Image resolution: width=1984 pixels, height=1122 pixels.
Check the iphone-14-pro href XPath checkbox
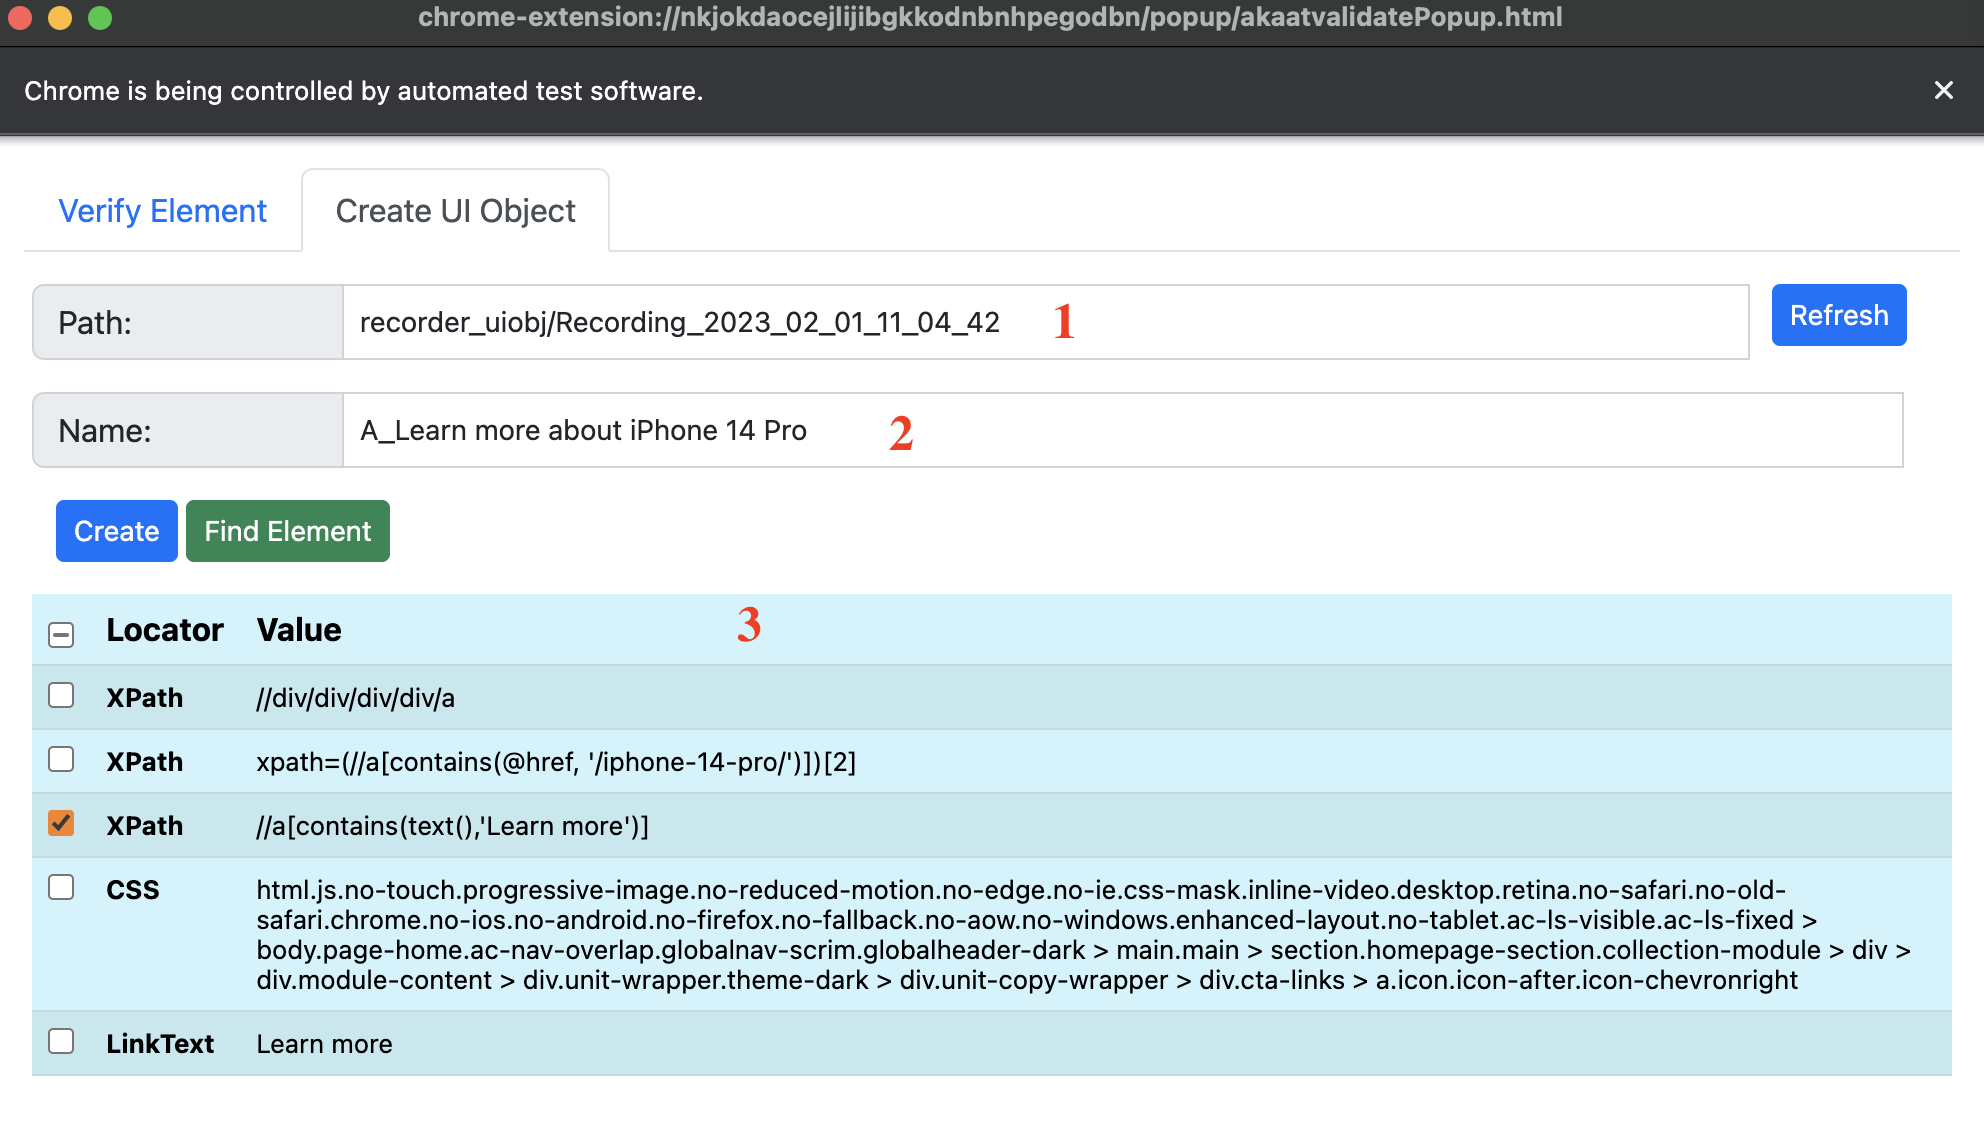[x=61, y=759]
